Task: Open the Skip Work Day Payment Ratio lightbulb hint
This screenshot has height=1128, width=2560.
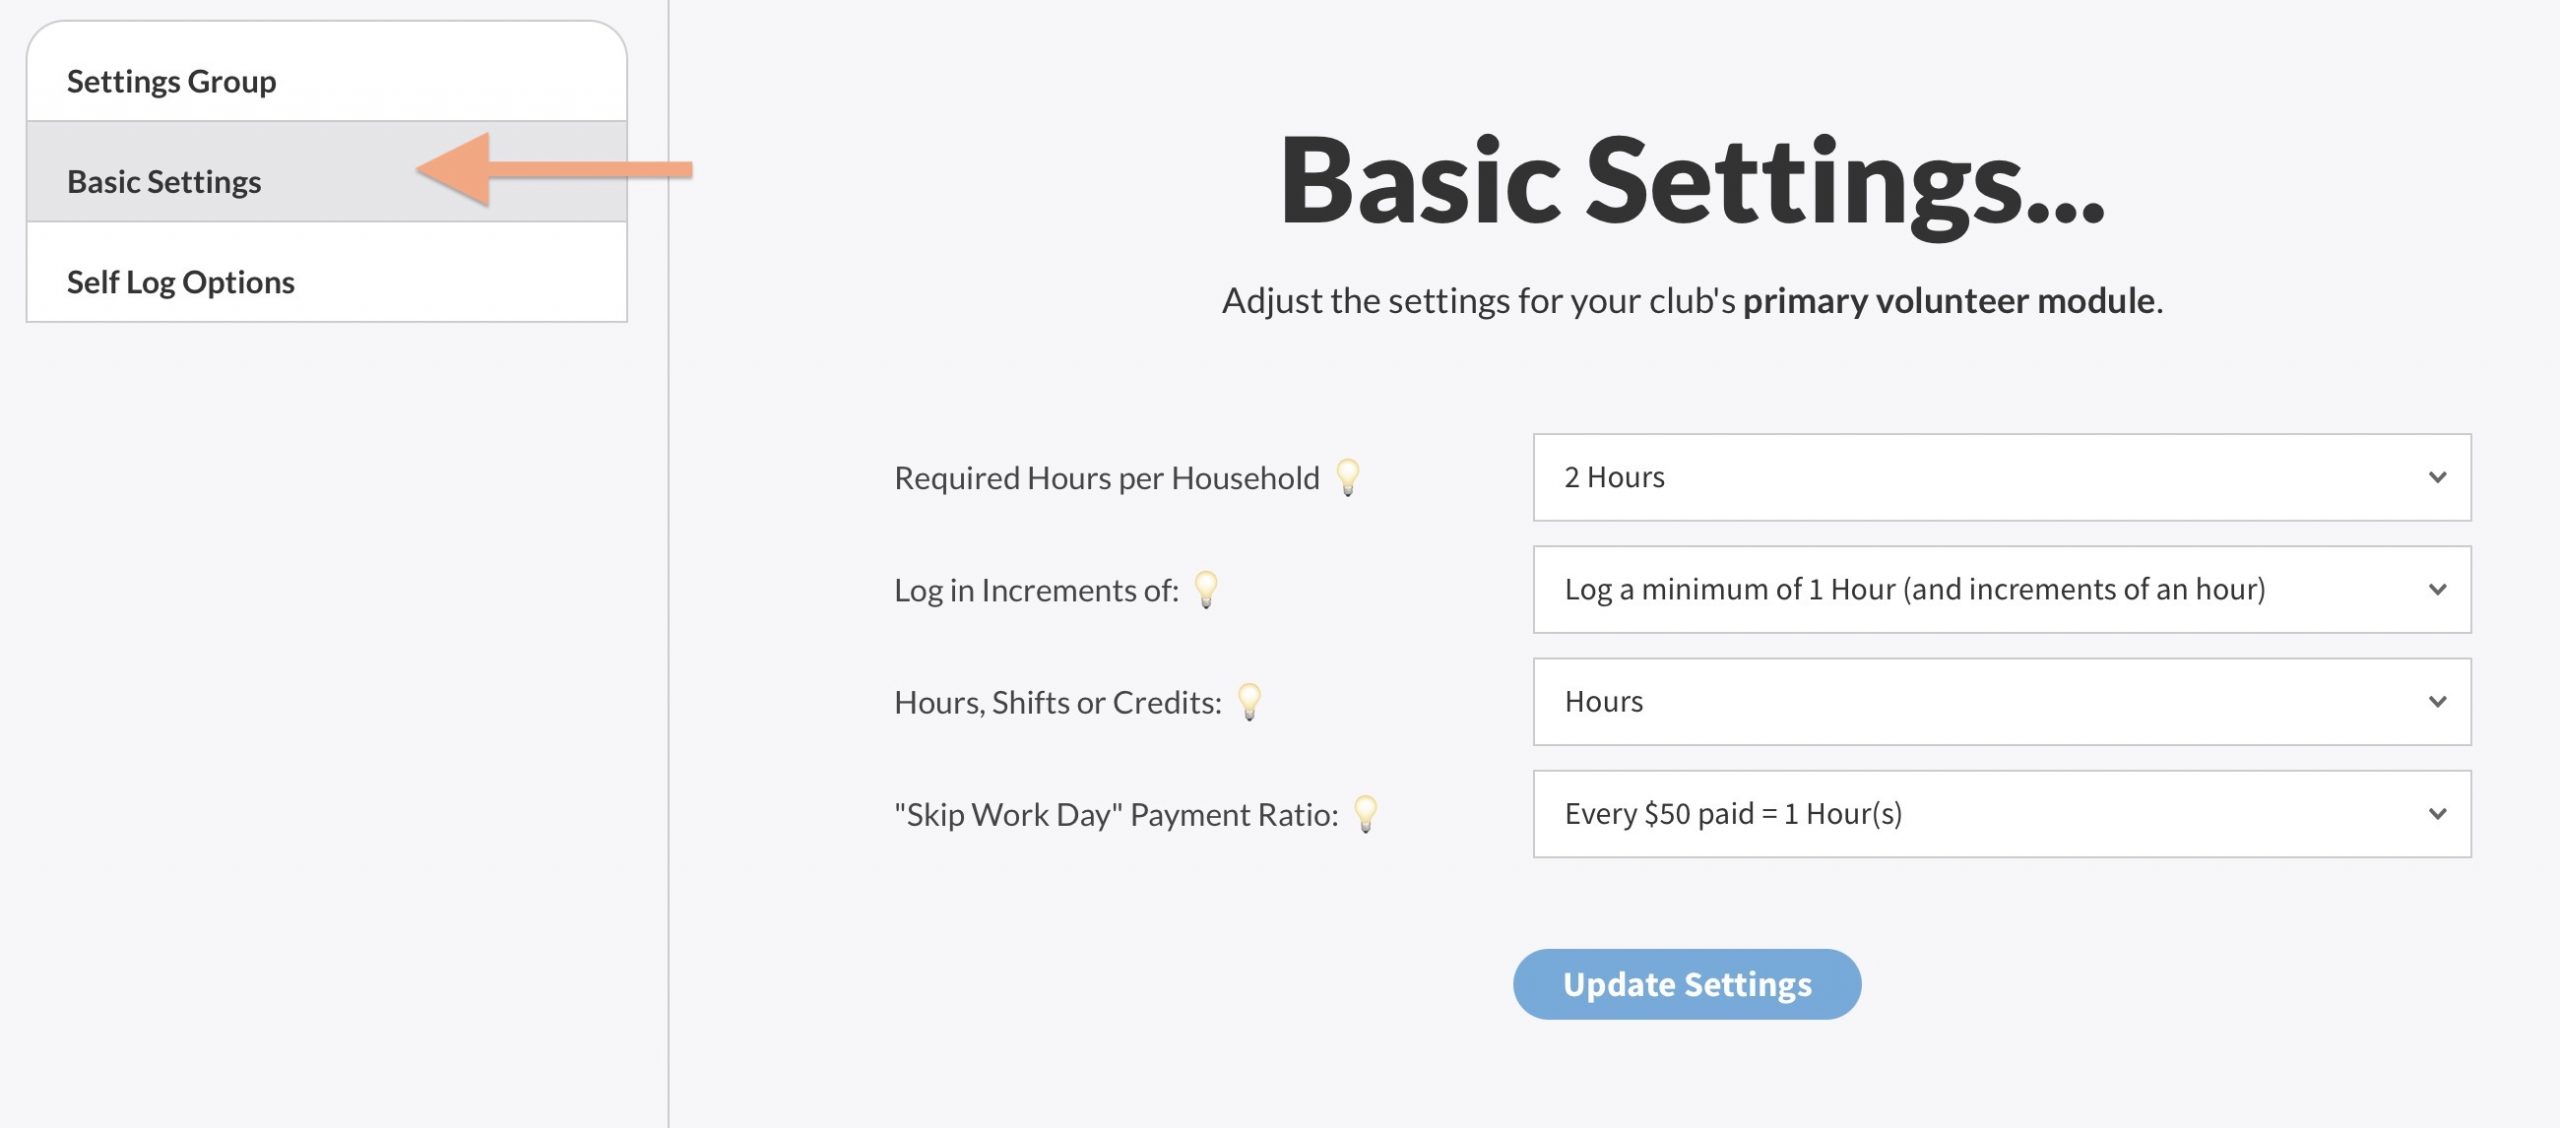Action: 1365,812
